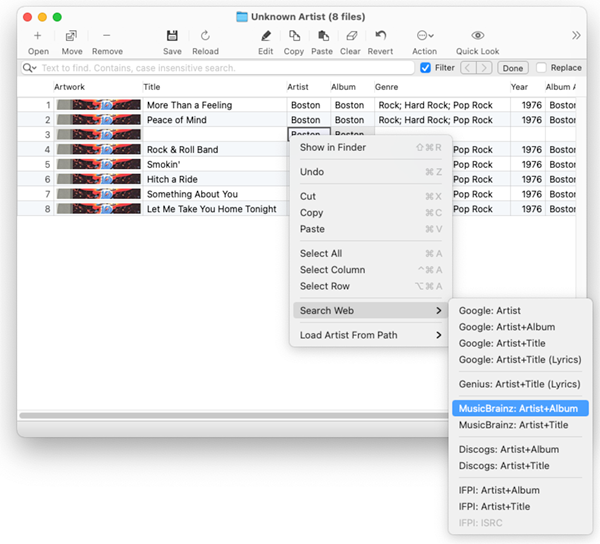Viewport: 600px width, 544px height.
Task: Select Undo in the context menu
Action: 370,172
